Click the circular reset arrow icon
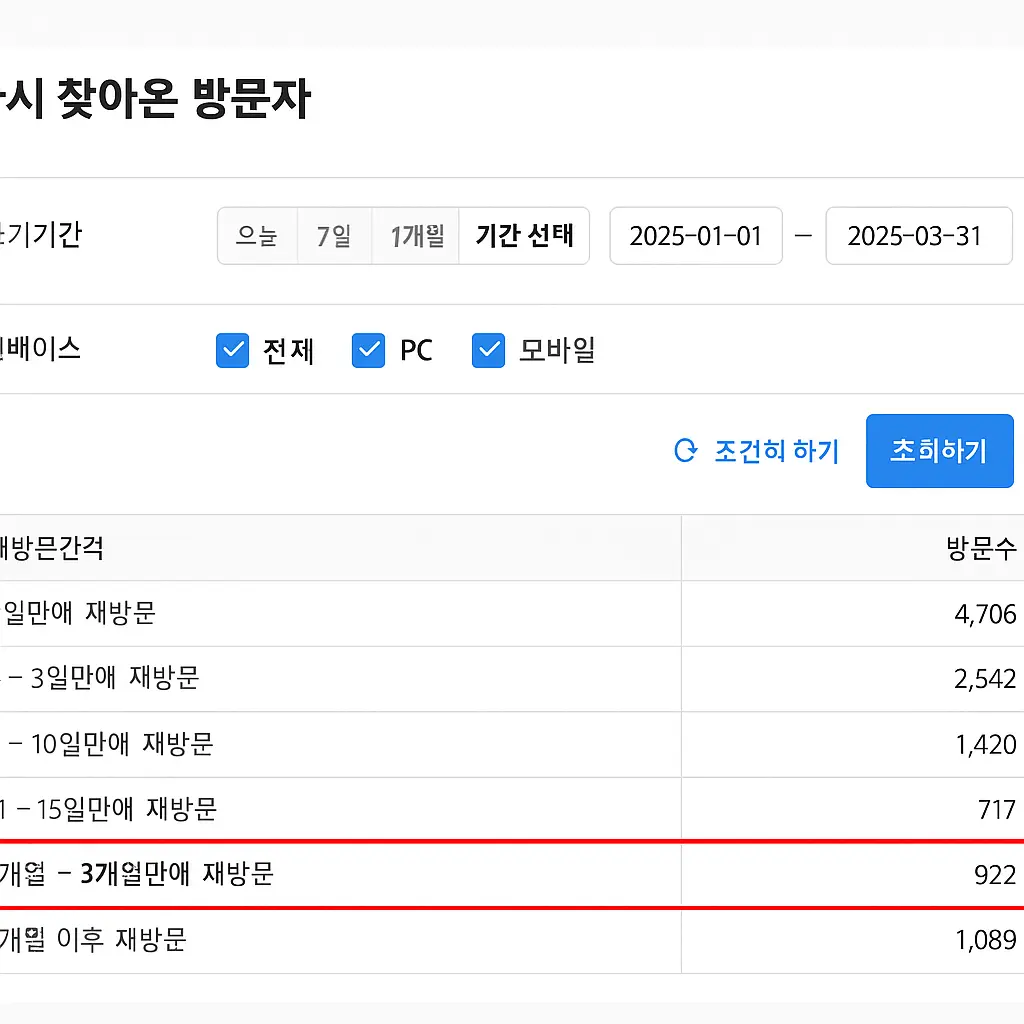1024x1024 pixels. (x=684, y=451)
